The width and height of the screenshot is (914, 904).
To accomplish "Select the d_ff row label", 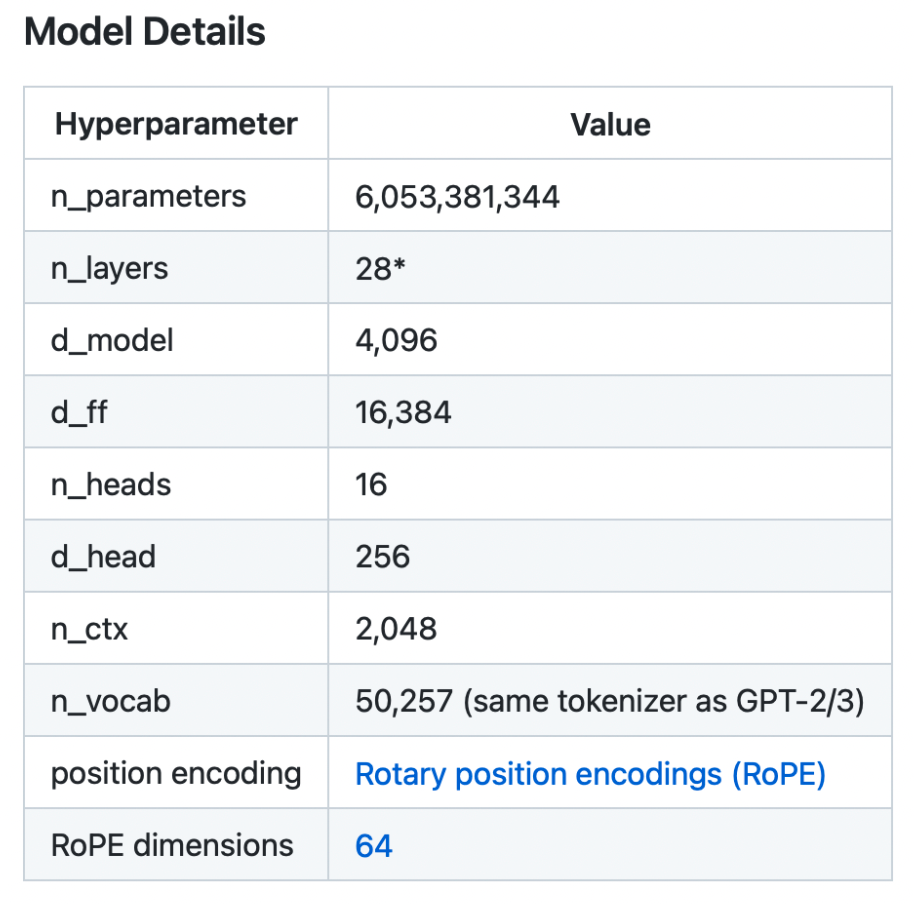I will (79, 412).
